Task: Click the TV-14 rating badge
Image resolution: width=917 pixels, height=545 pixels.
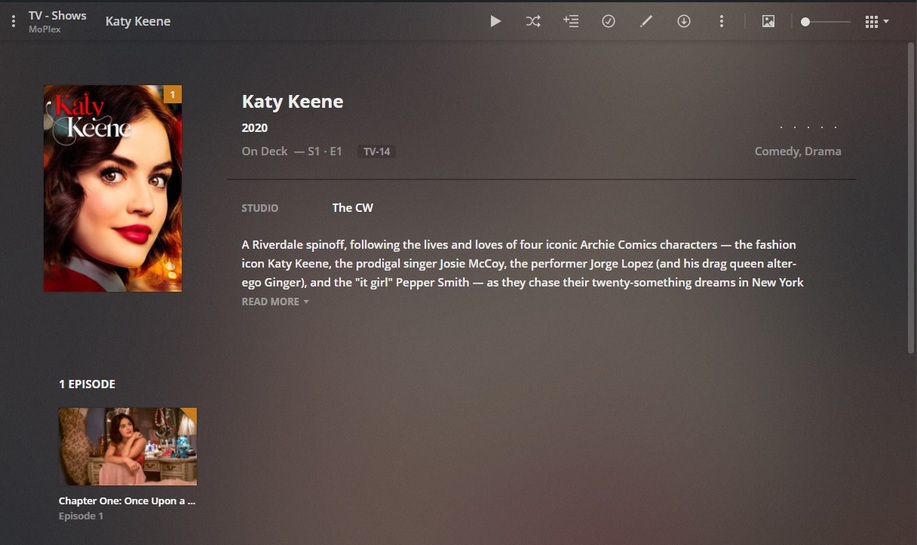Action: click(377, 152)
